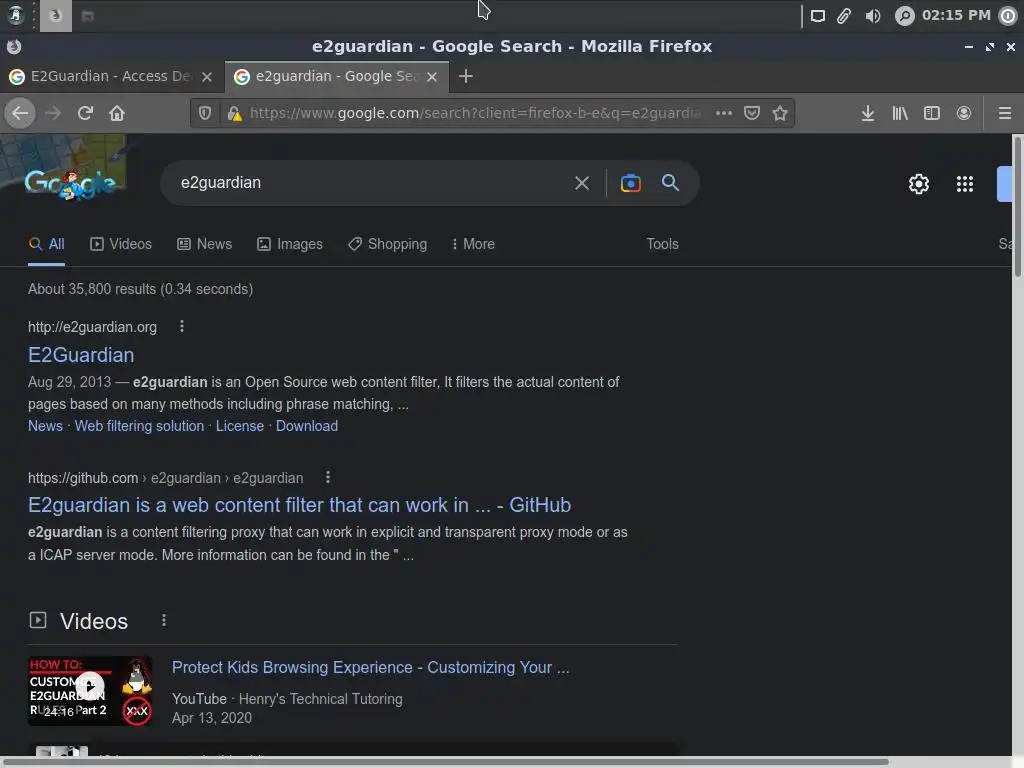This screenshot has width=1024, height=768.
Task: Open Firefox hamburger menu
Action: 1005,113
